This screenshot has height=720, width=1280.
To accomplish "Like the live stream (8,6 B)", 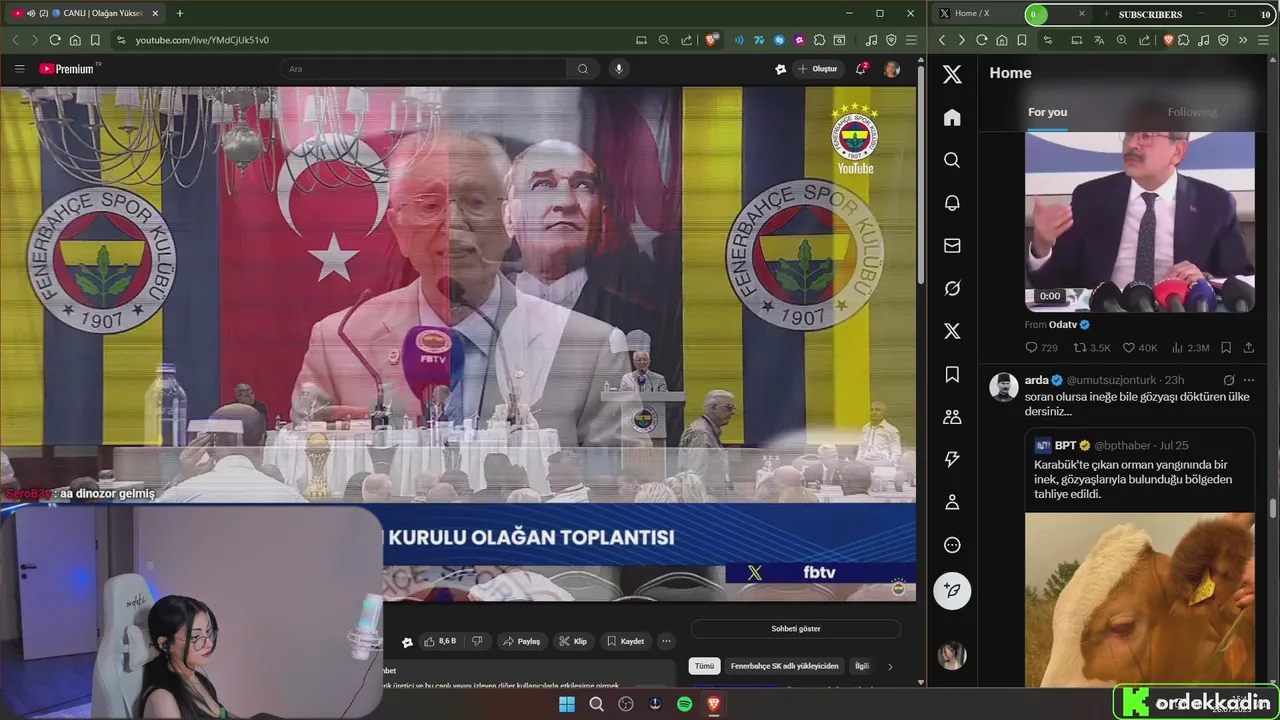I will (x=440, y=641).
